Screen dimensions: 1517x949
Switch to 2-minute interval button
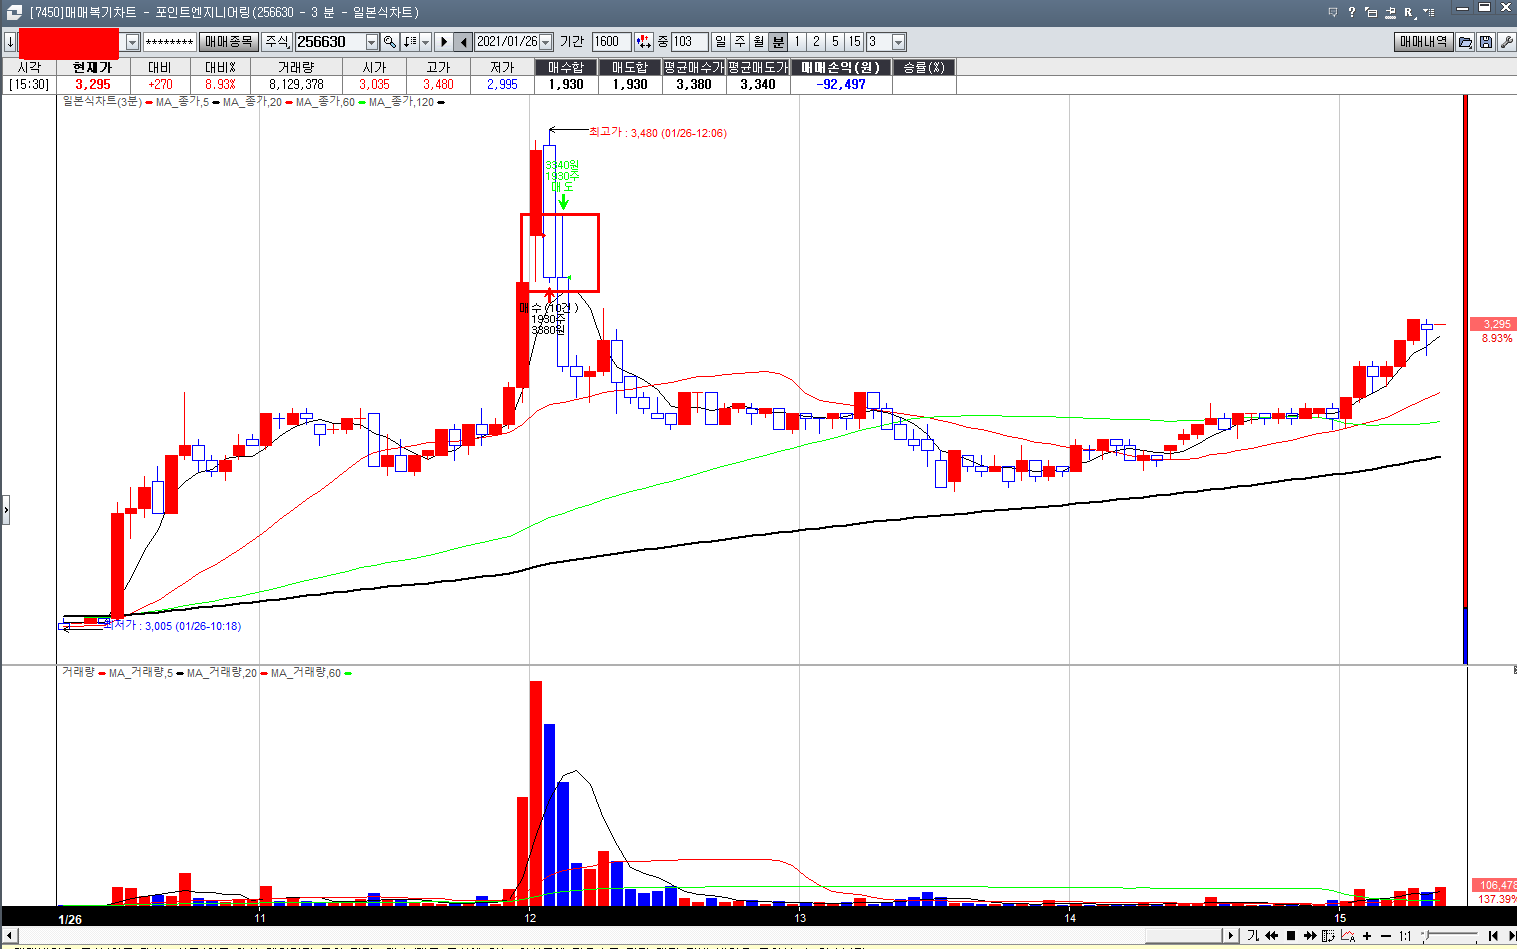[816, 42]
